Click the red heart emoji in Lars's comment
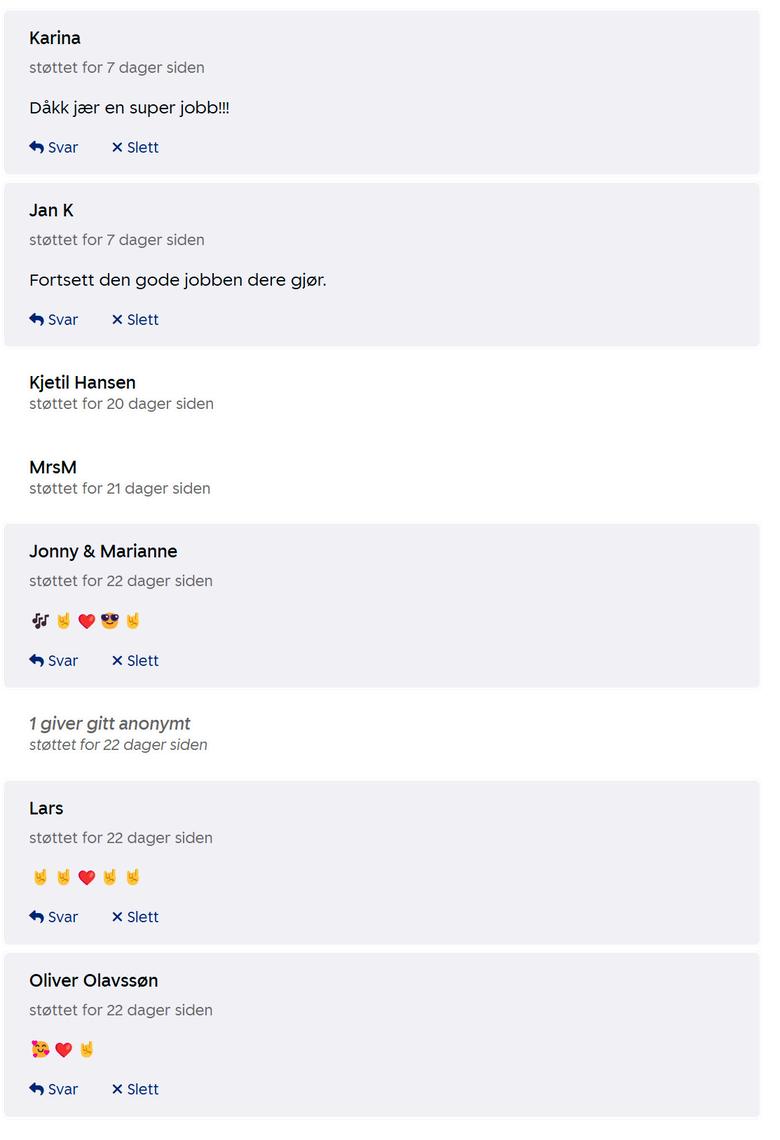 (x=87, y=878)
